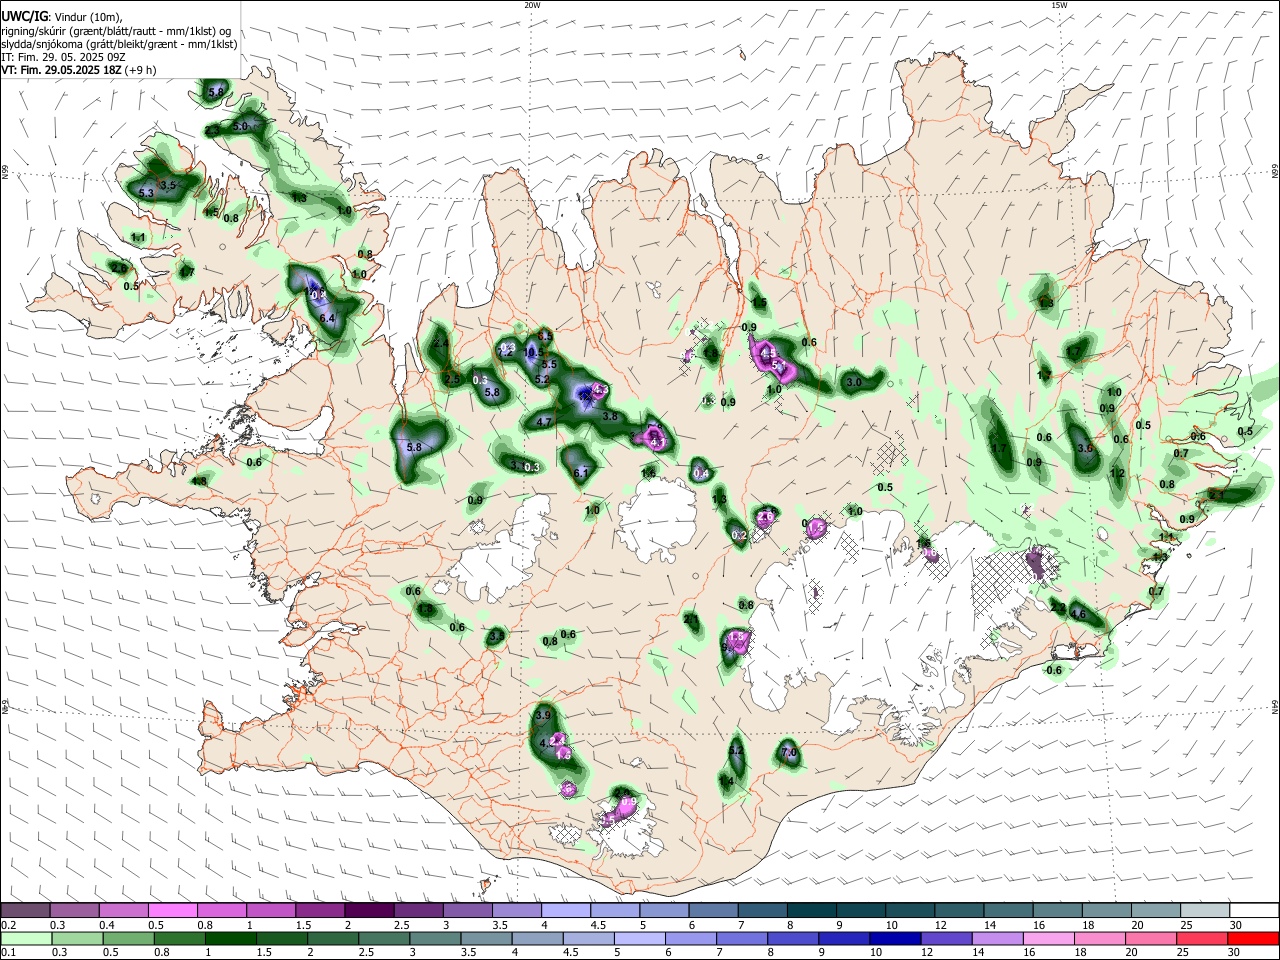Click the 15W longitude label at the top
Image resolution: width=1280 pixels, height=960 pixels.
coord(1059,5)
